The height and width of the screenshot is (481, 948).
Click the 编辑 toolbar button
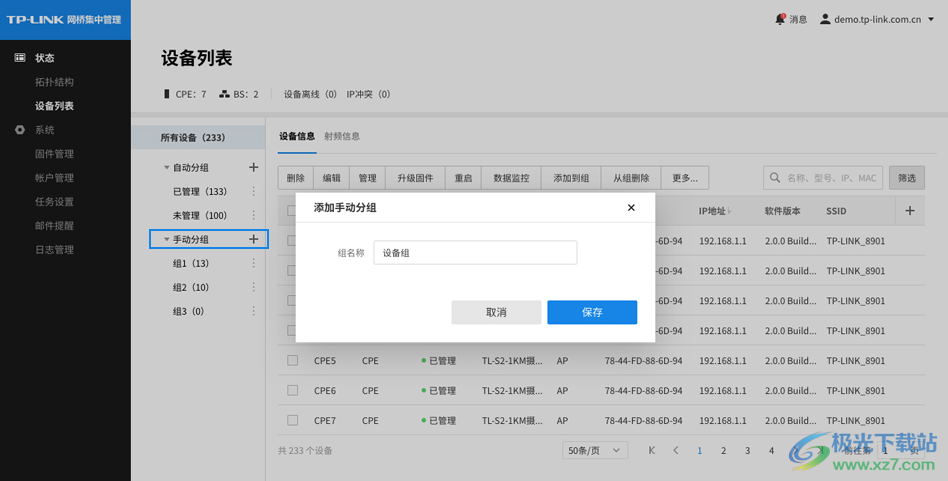(331, 178)
